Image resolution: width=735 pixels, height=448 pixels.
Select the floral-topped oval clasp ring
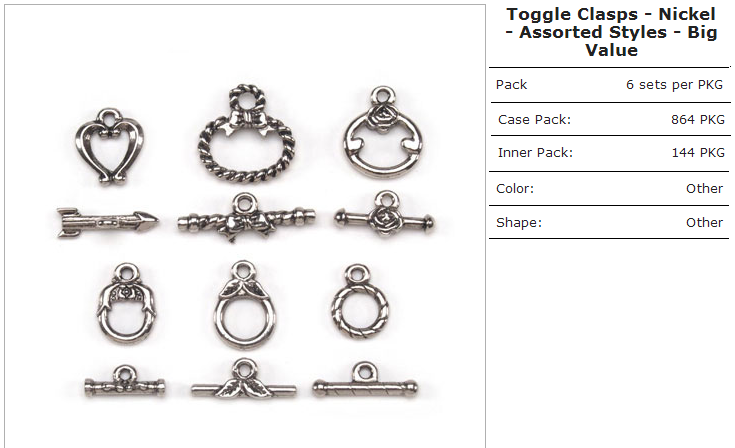(127, 303)
